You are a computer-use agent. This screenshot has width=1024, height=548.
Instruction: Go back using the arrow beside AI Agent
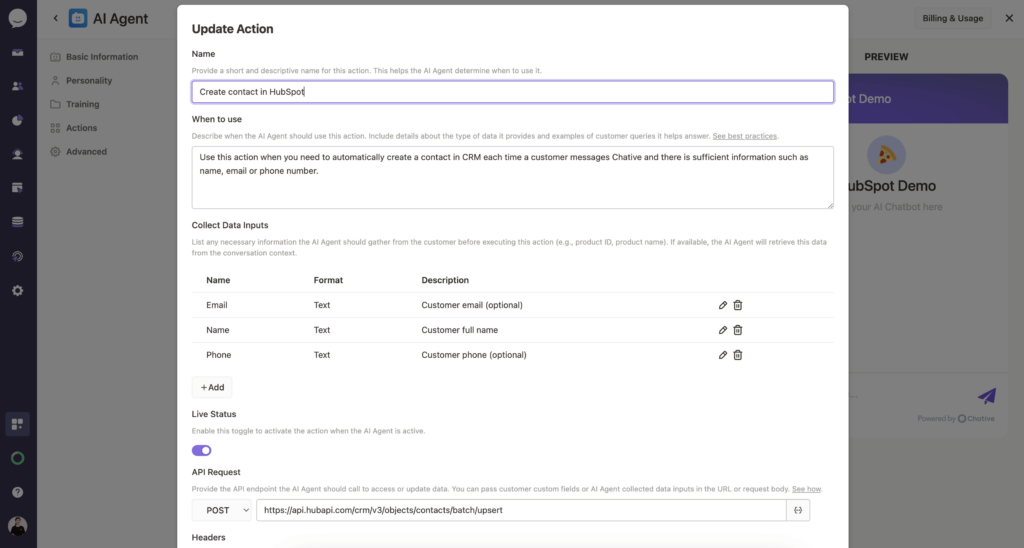(x=56, y=18)
